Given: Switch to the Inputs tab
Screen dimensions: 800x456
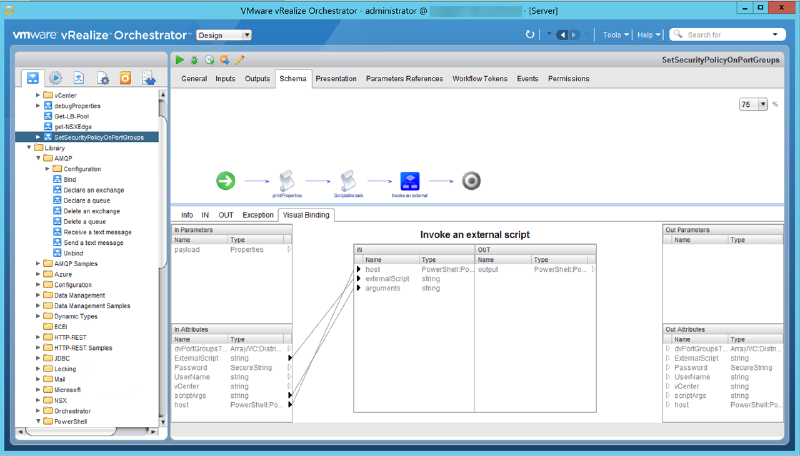Looking at the screenshot, I should pyautogui.click(x=225, y=79).
